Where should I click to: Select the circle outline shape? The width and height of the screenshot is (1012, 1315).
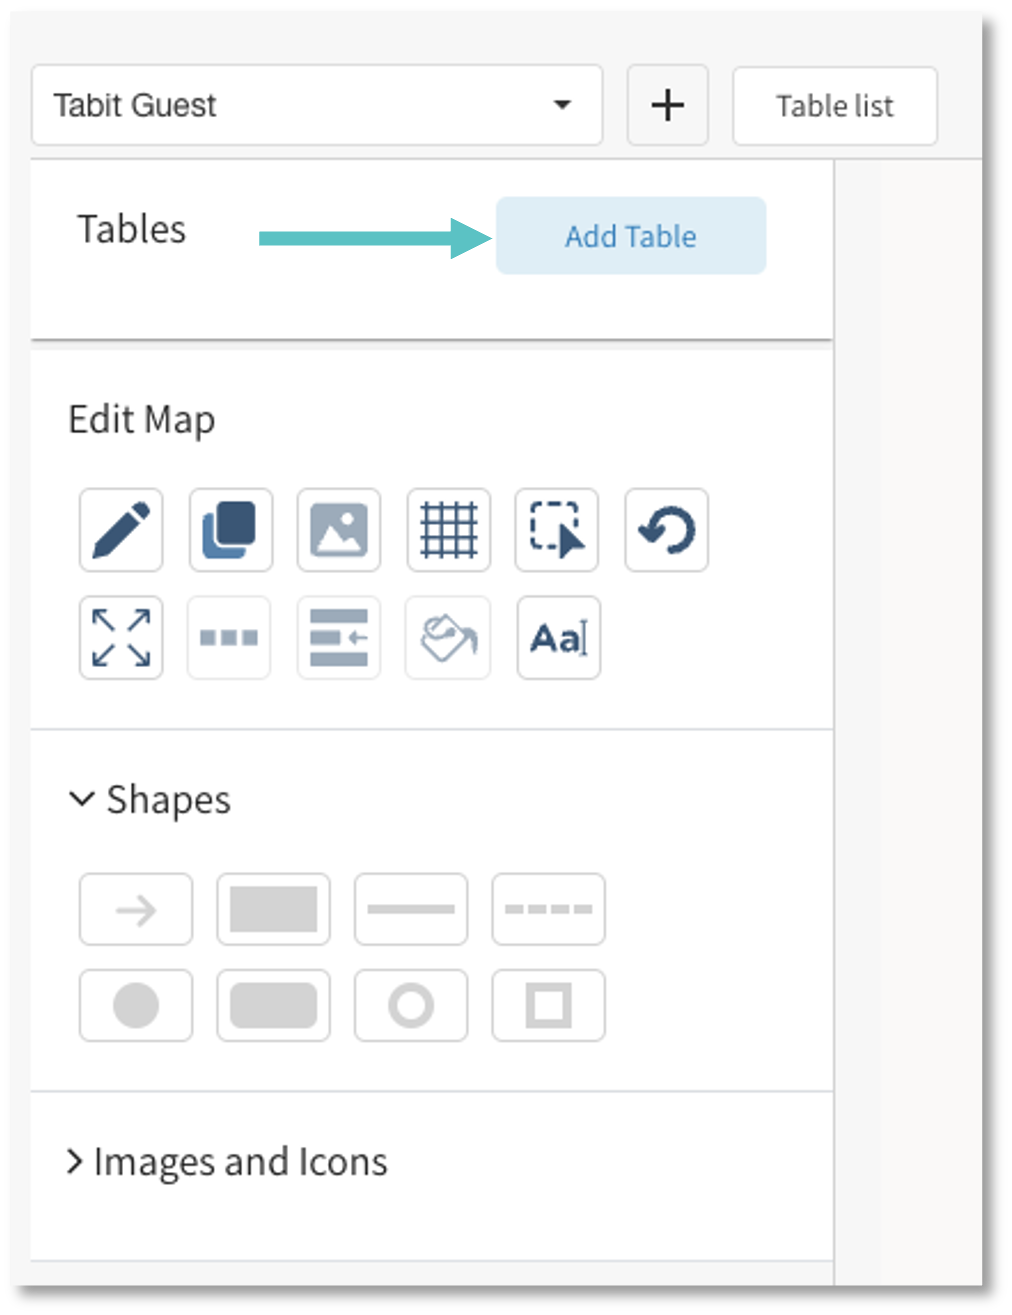pyautogui.click(x=410, y=1005)
